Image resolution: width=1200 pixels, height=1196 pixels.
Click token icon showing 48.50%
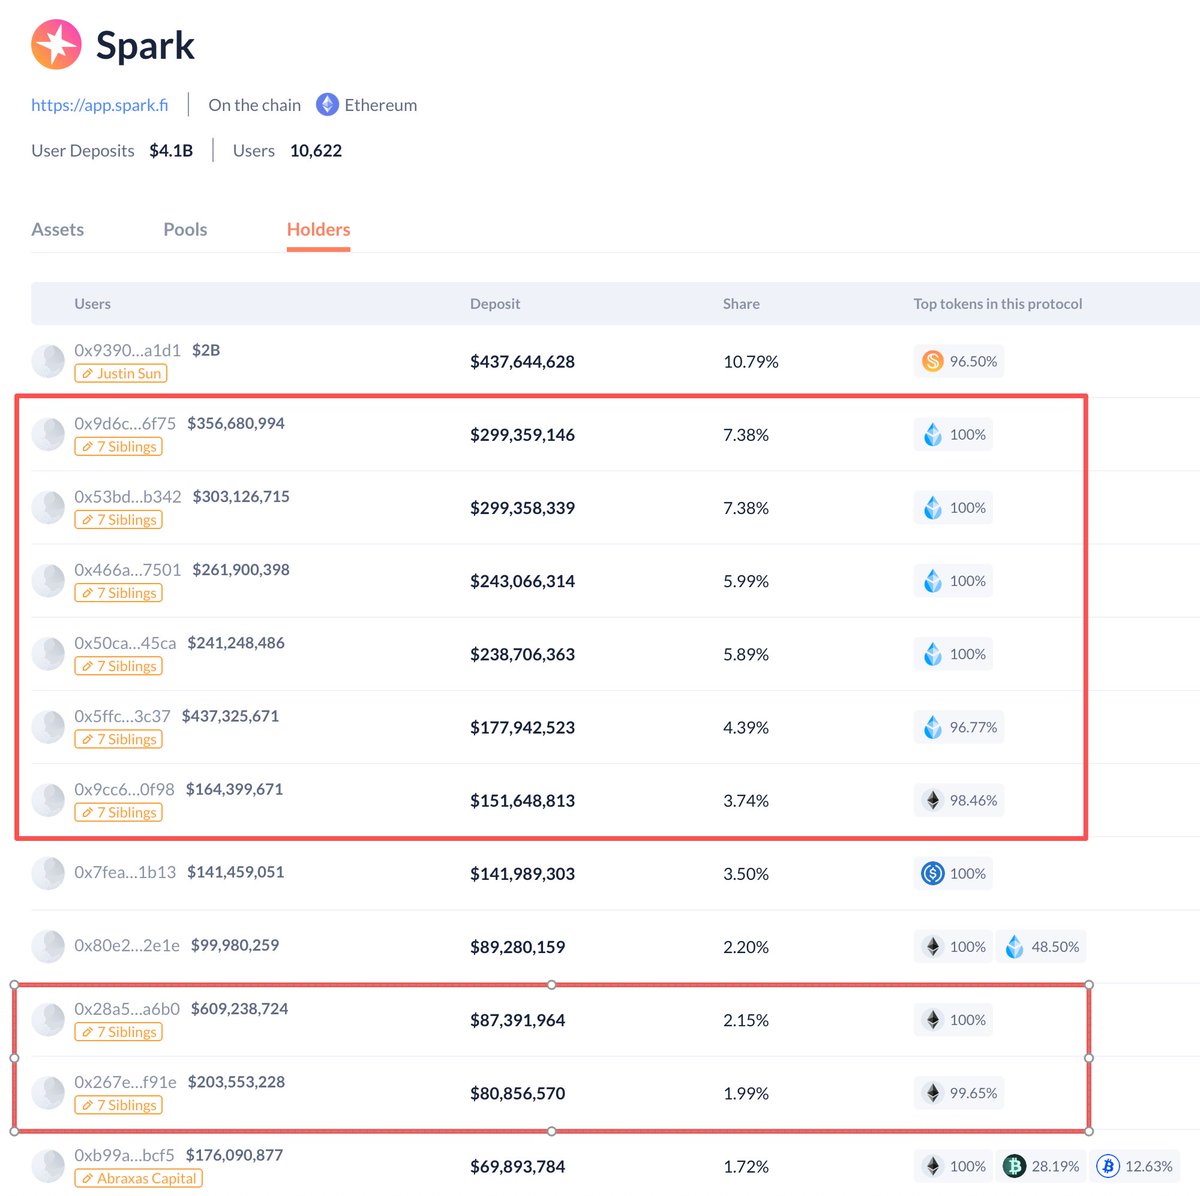click(x=1014, y=946)
